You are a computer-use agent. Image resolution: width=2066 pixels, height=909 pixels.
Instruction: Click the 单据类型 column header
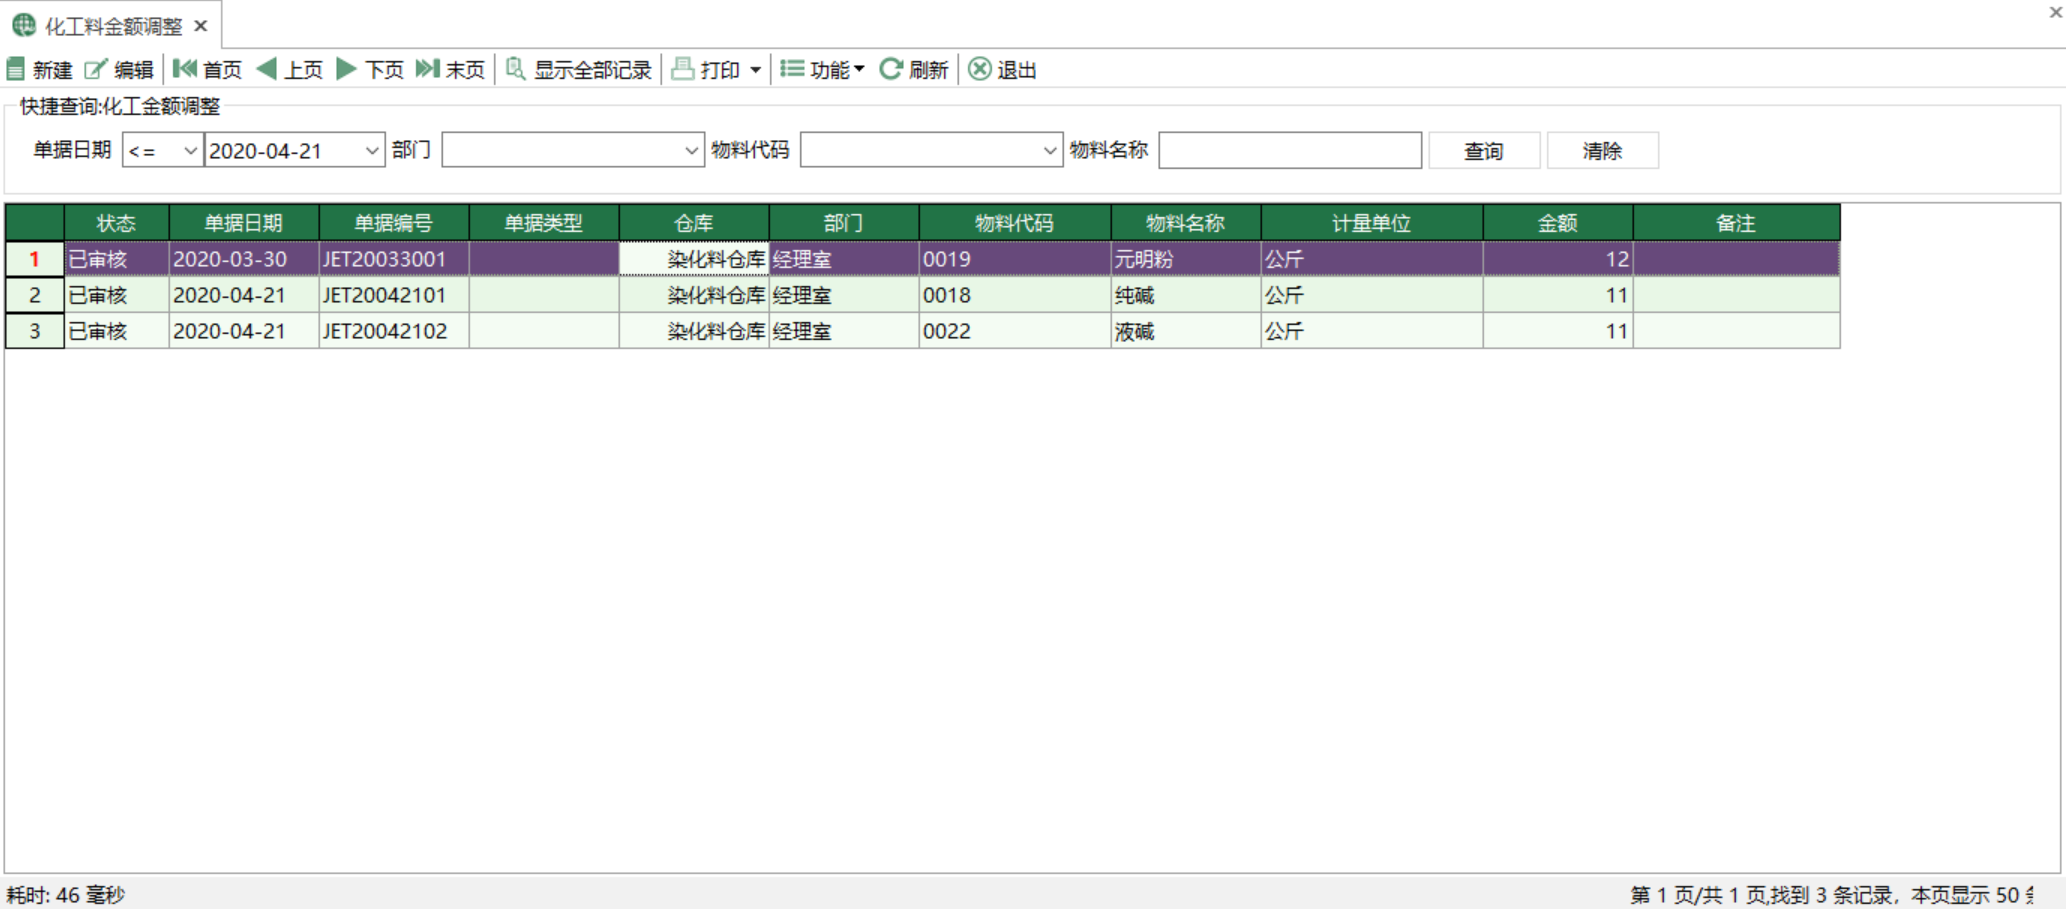click(544, 223)
